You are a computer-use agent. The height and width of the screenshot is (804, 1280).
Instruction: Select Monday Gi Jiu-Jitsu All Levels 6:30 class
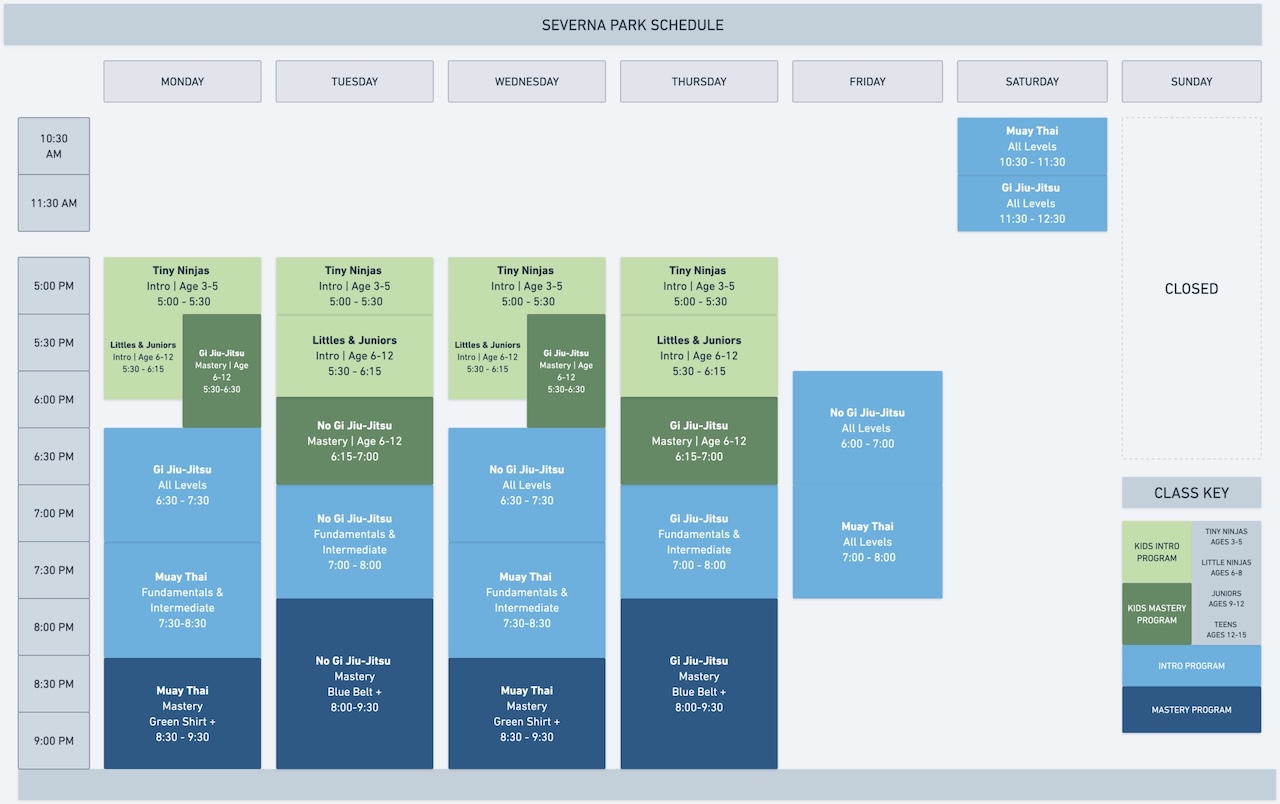(182, 485)
